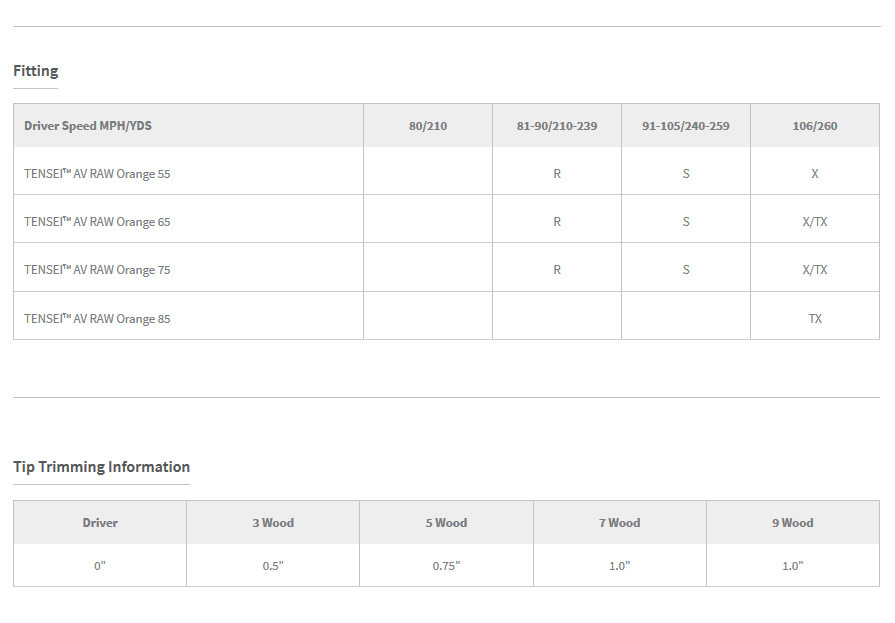The height and width of the screenshot is (623, 895).
Task: Select the TENSEI AV RAW Orange 65 row label
Action: click(x=97, y=222)
